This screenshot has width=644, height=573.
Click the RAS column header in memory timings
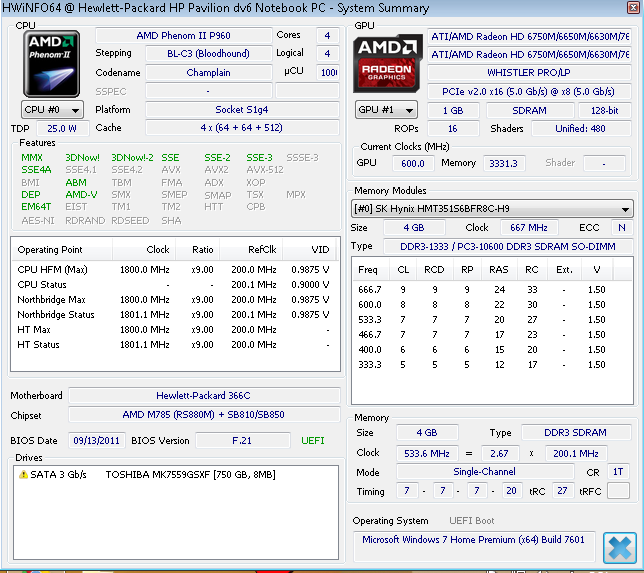pyautogui.click(x=499, y=270)
